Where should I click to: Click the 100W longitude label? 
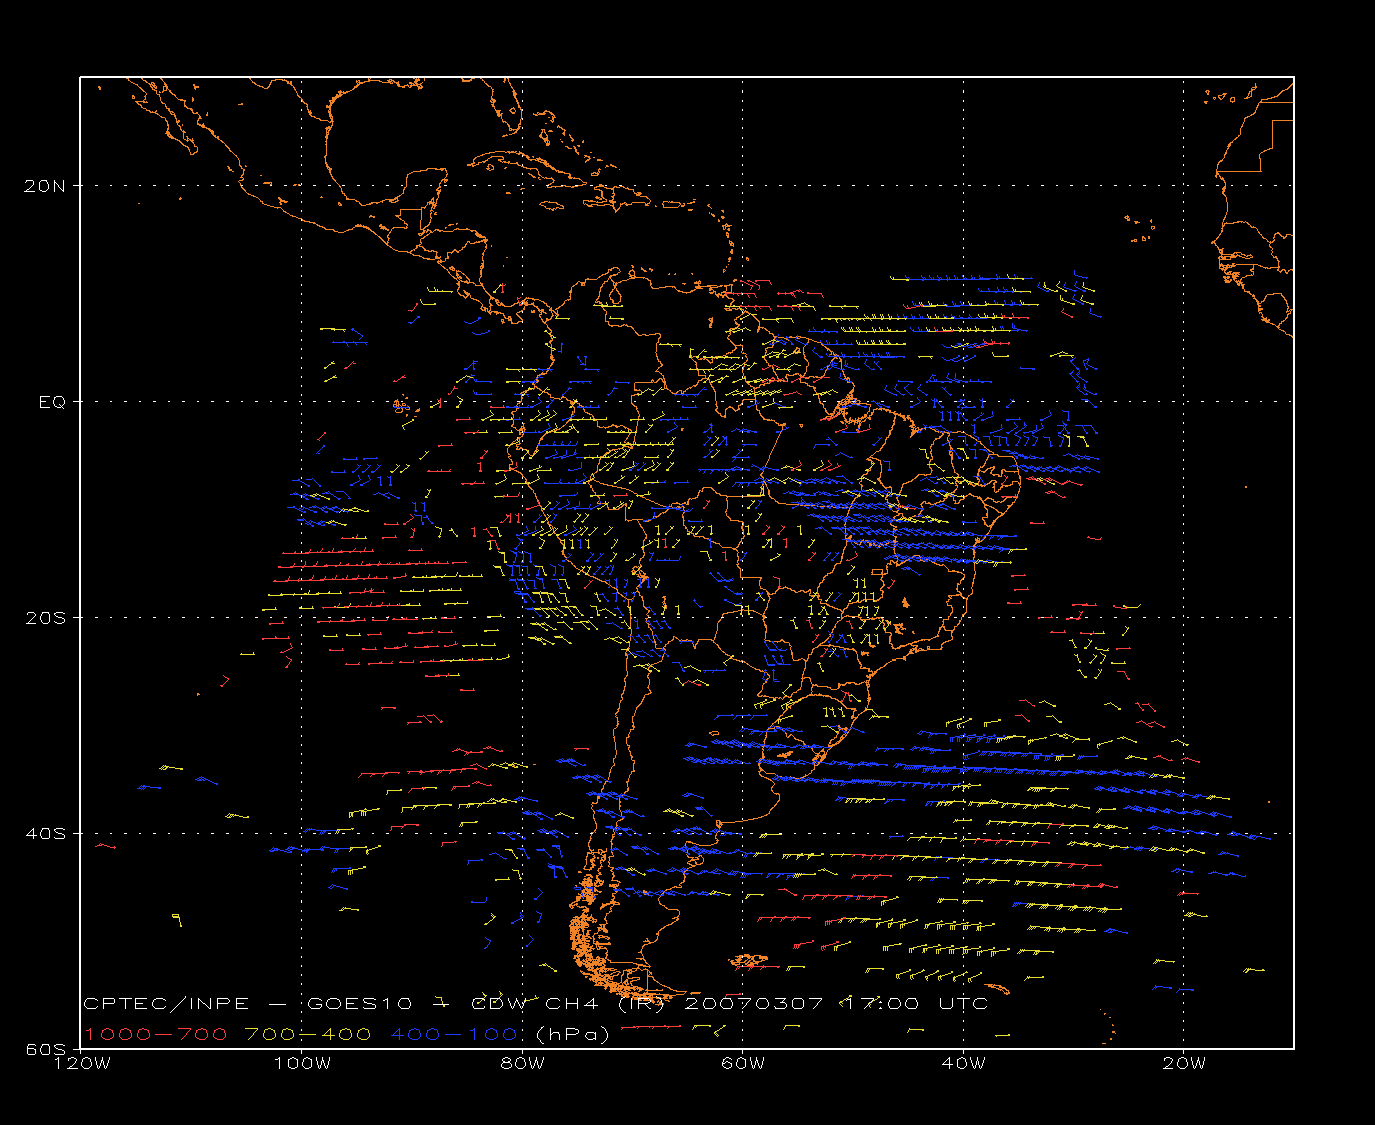tap(302, 1063)
